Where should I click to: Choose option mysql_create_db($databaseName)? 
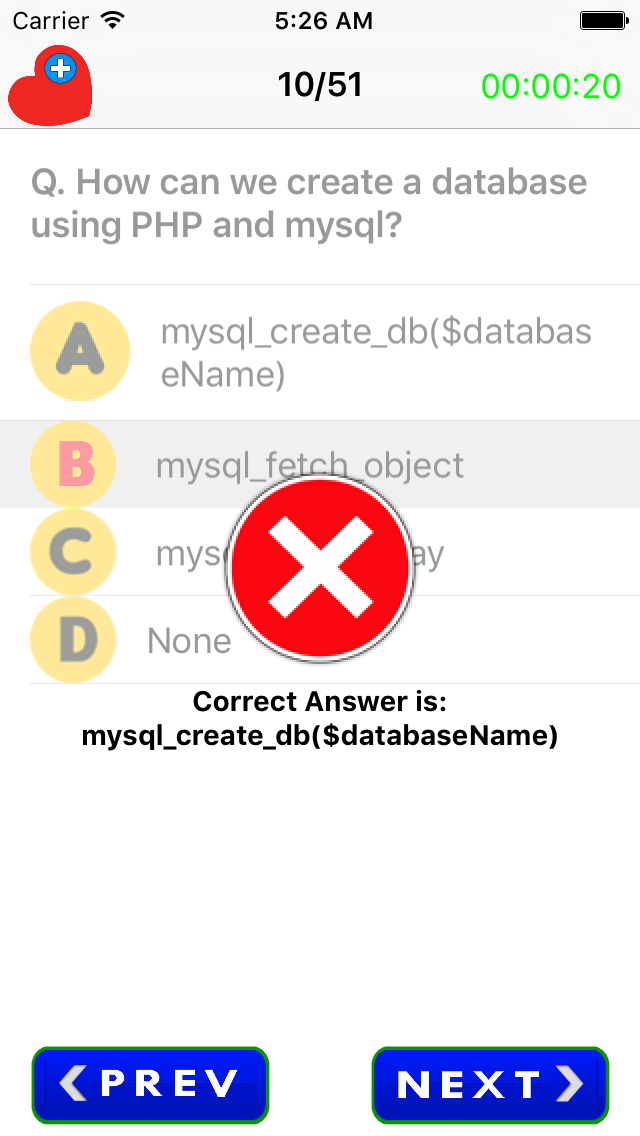375,353
